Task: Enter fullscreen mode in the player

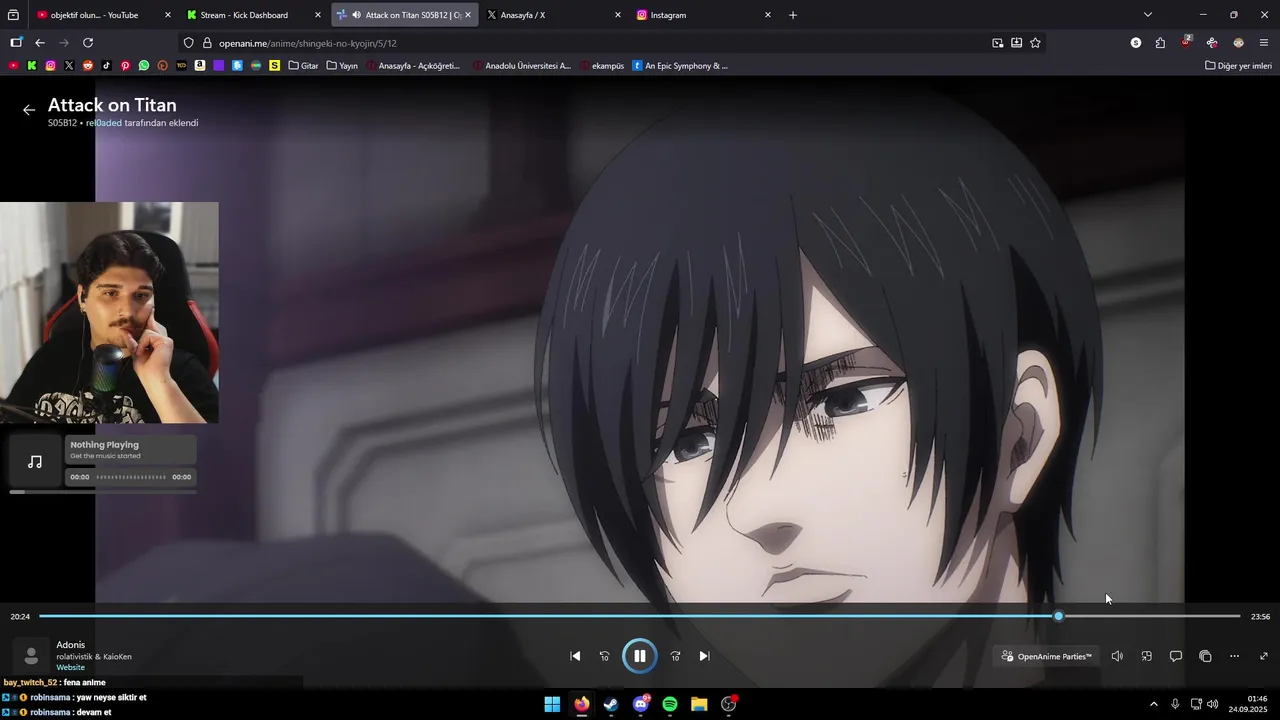Action: coord(1263,656)
